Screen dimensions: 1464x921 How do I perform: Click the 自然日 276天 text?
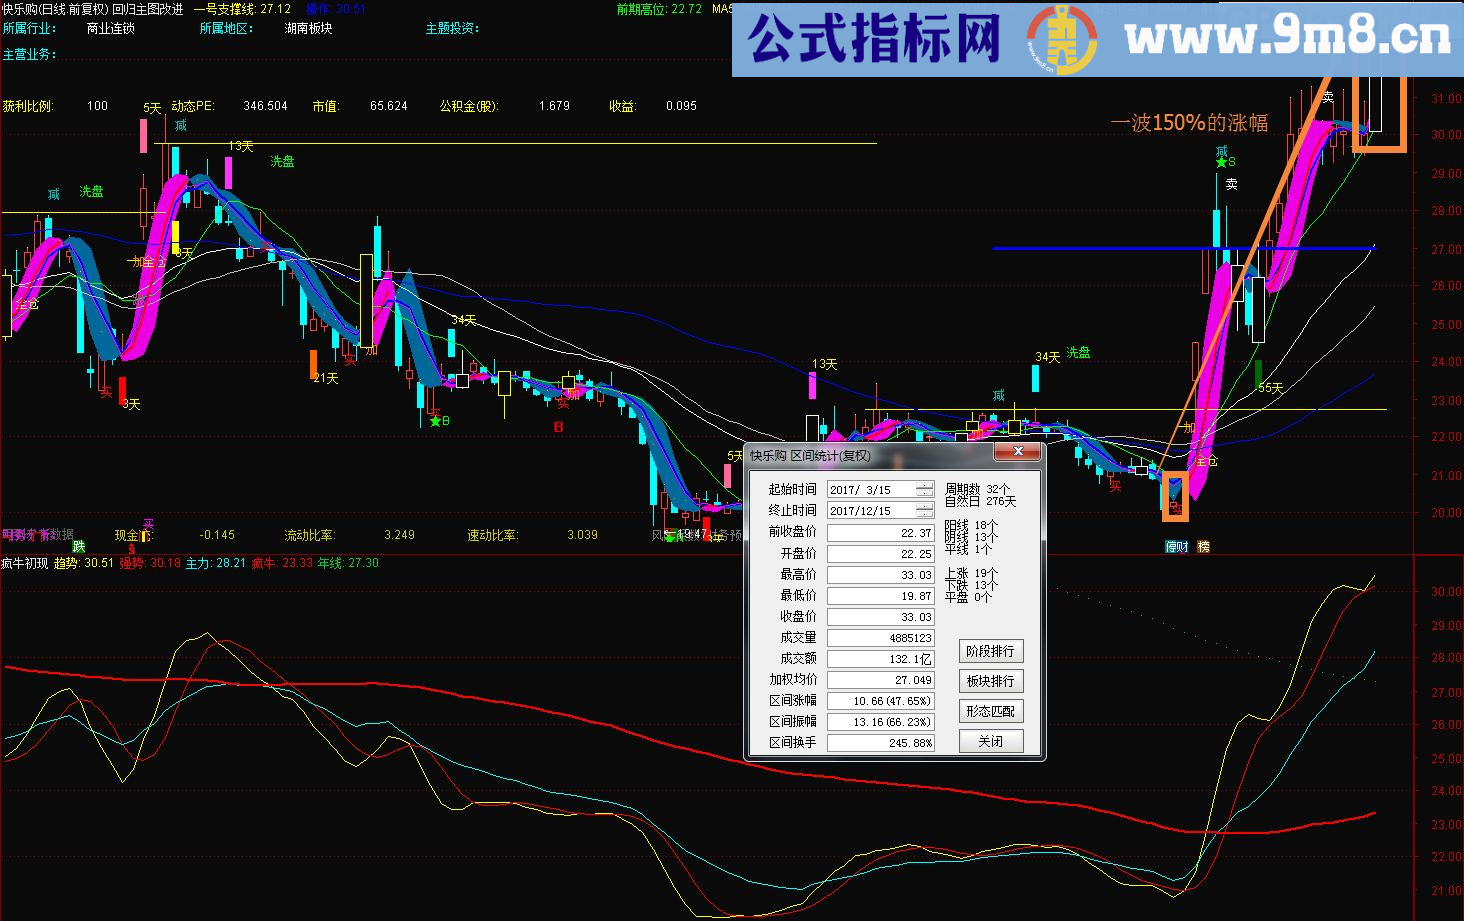[x=981, y=501]
